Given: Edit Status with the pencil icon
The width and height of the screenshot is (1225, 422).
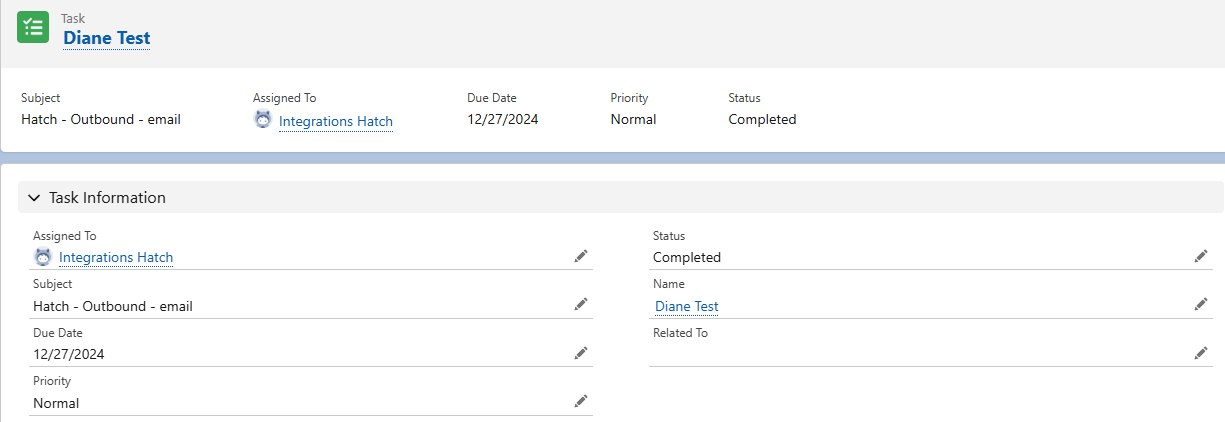Looking at the screenshot, I should 1201,256.
